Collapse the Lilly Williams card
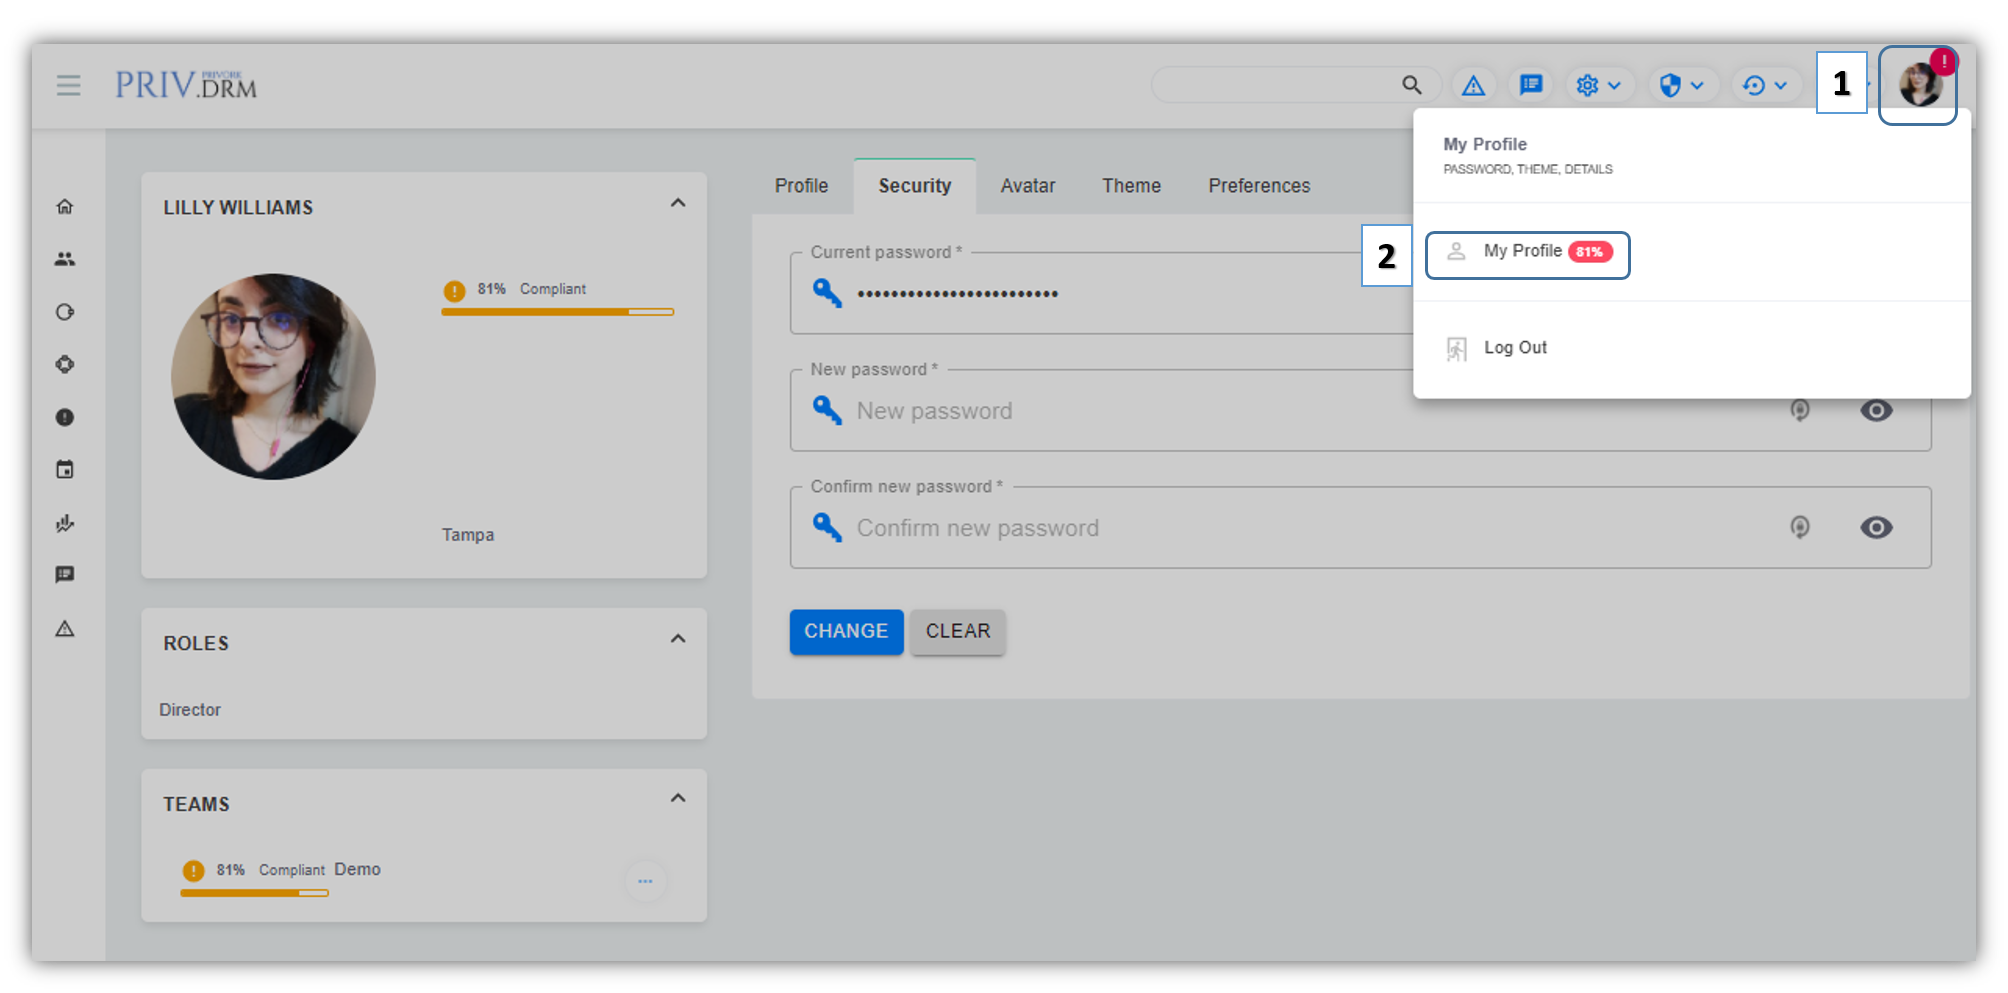The image size is (2008, 993). 678,203
